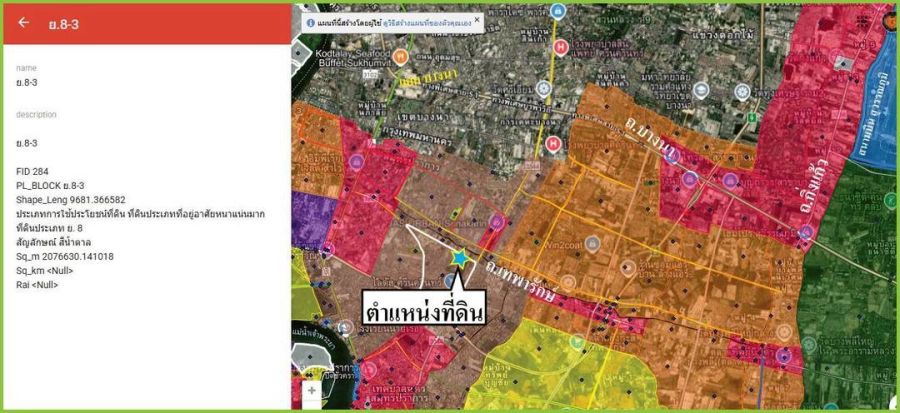Click the blue info icon in the banner
This screenshot has width=900, height=413.
click(311, 21)
